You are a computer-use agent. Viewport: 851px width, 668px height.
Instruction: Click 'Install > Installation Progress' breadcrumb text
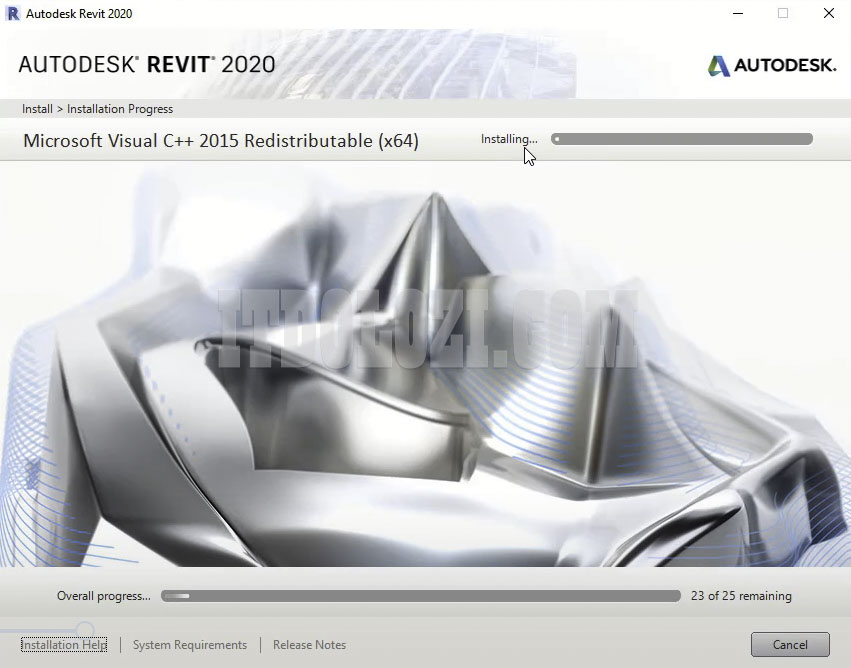[97, 109]
